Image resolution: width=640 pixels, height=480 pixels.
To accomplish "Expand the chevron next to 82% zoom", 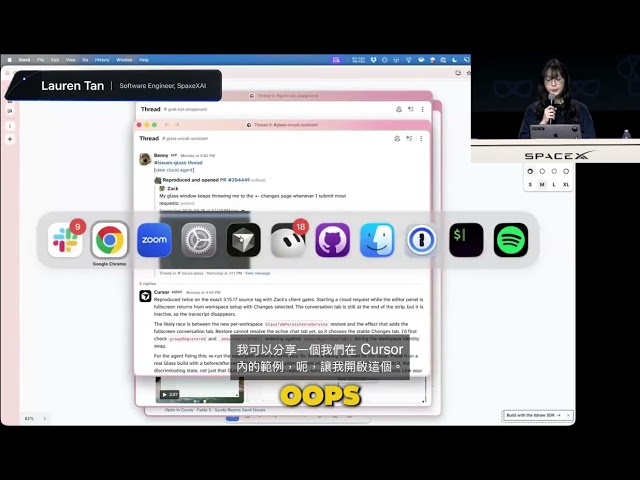I will tap(44, 418).
